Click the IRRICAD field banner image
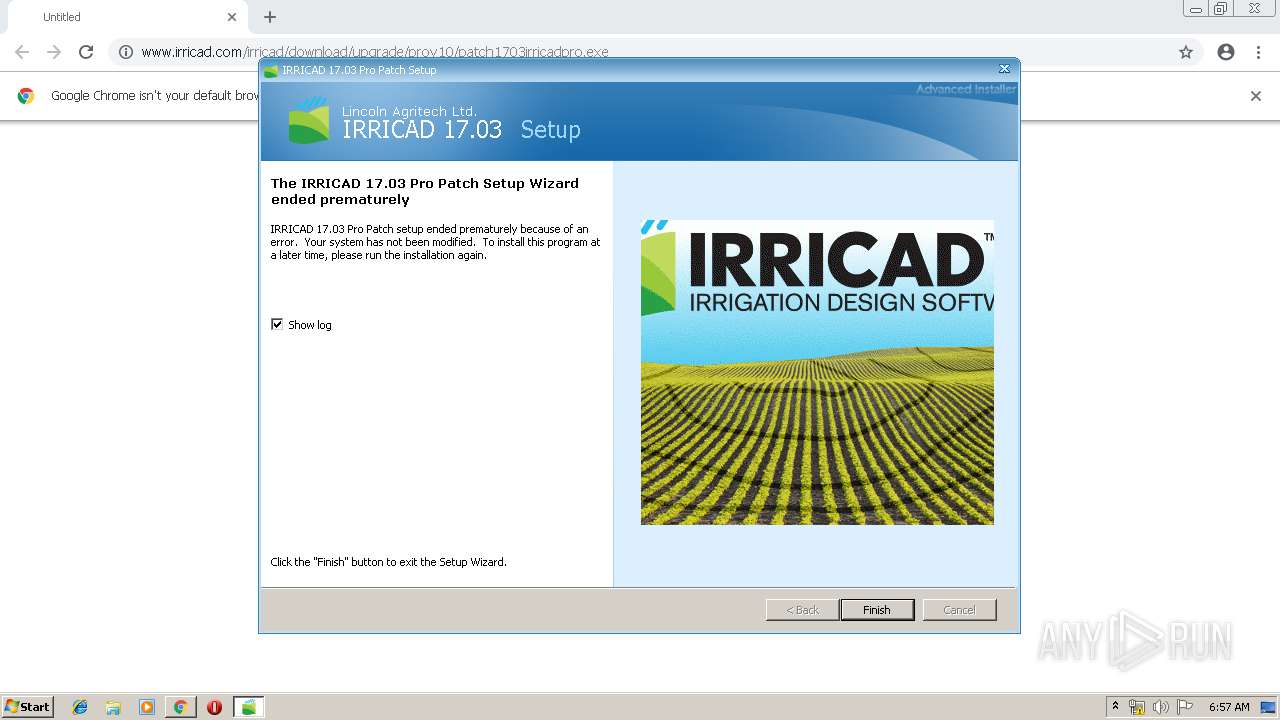Viewport: 1280px width, 720px height. [x=817, y=372]
